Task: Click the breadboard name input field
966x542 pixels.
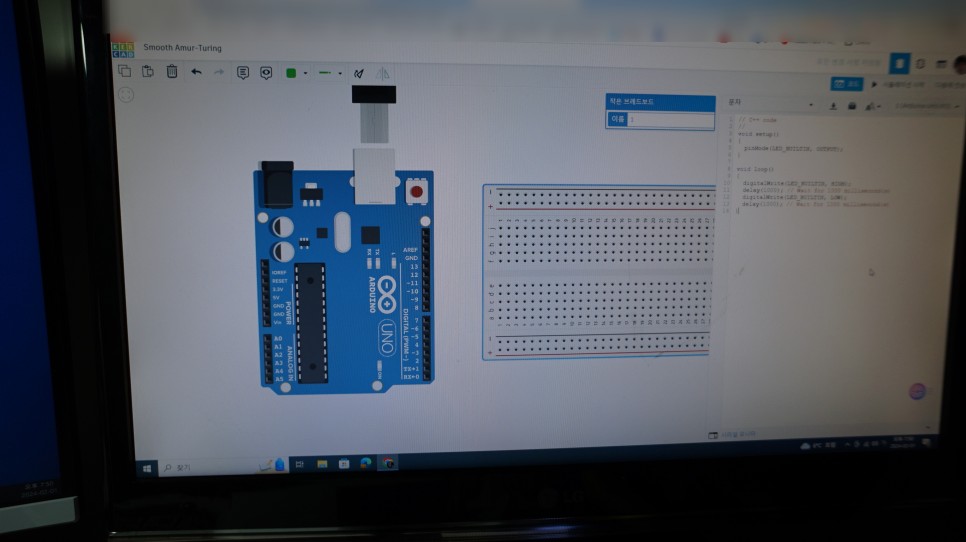Action: (x=670, y=119)
